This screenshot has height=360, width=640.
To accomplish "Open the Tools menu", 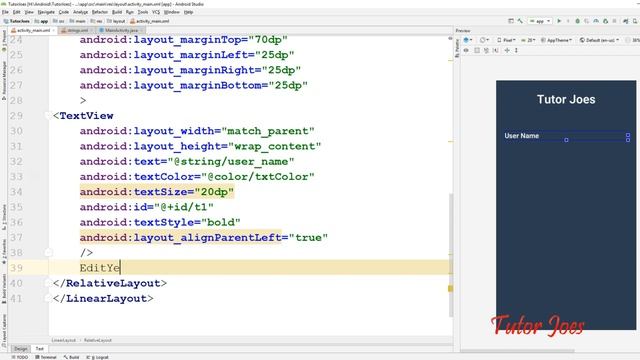I will click(142, 12).
